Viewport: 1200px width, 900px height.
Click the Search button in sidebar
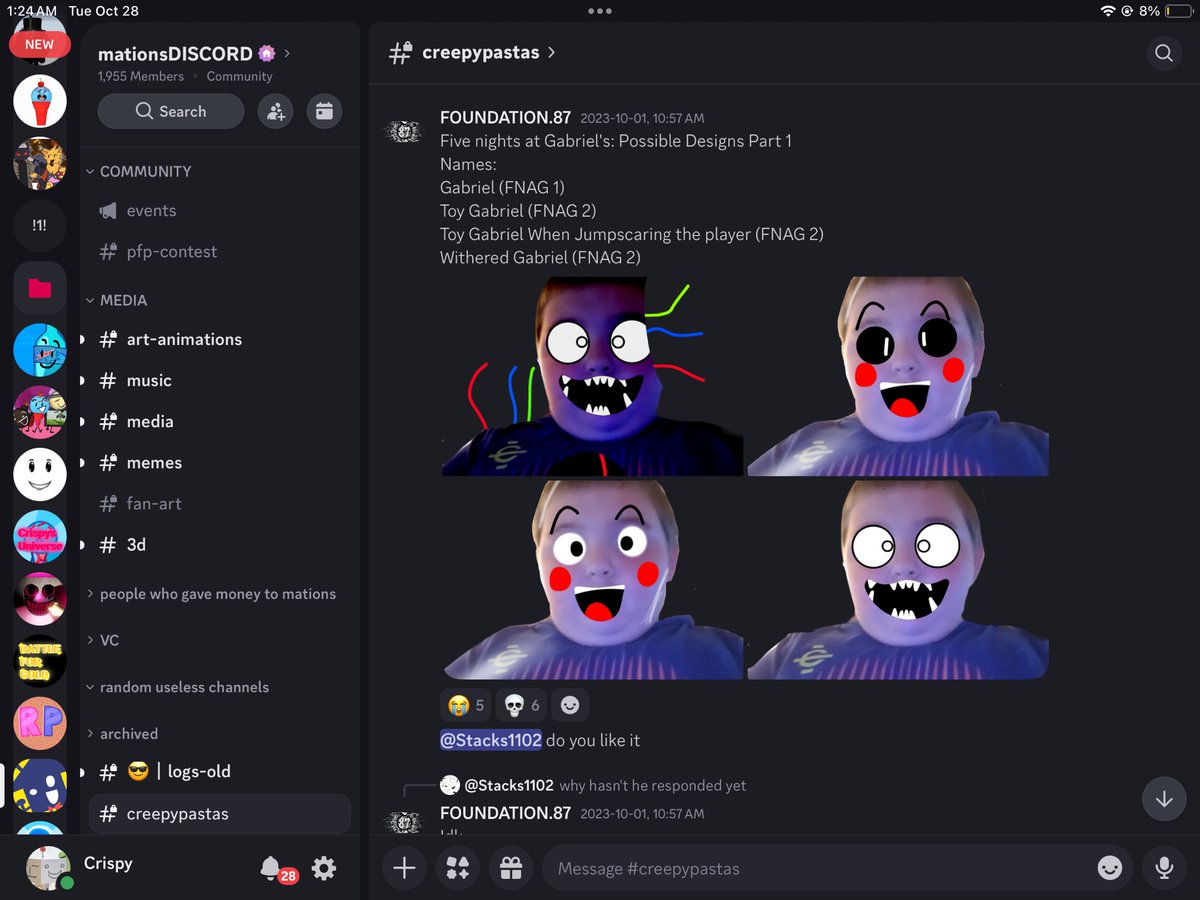[171, 111]
